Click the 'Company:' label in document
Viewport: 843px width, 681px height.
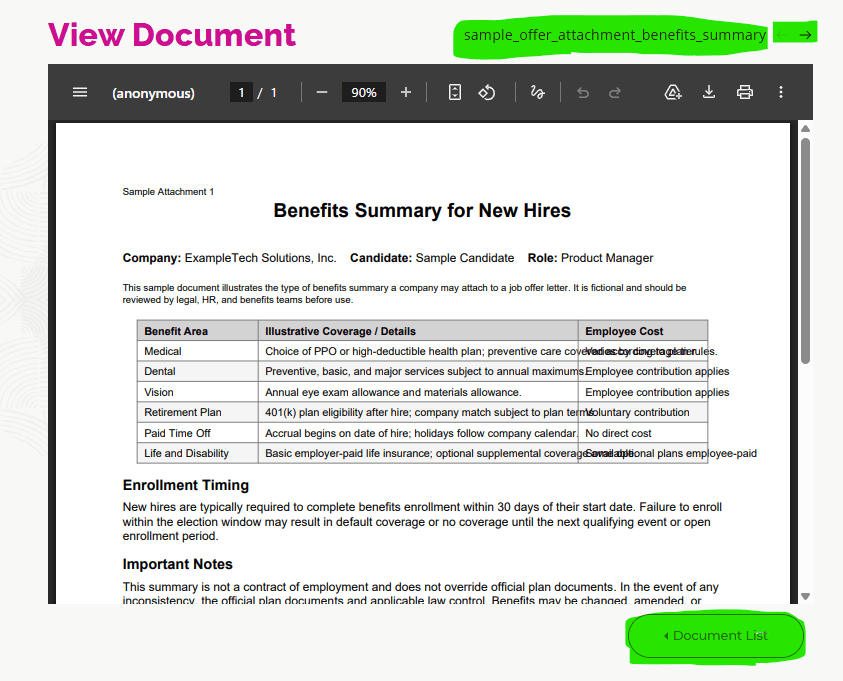click(152, 258)
